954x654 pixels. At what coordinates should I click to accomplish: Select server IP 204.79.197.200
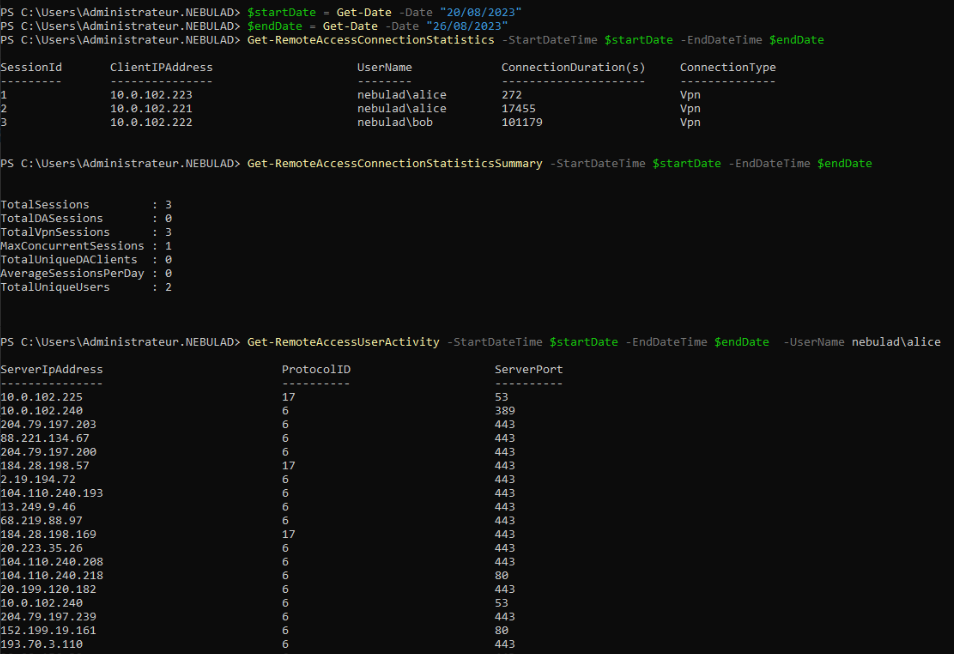click(x=48, y=452)
